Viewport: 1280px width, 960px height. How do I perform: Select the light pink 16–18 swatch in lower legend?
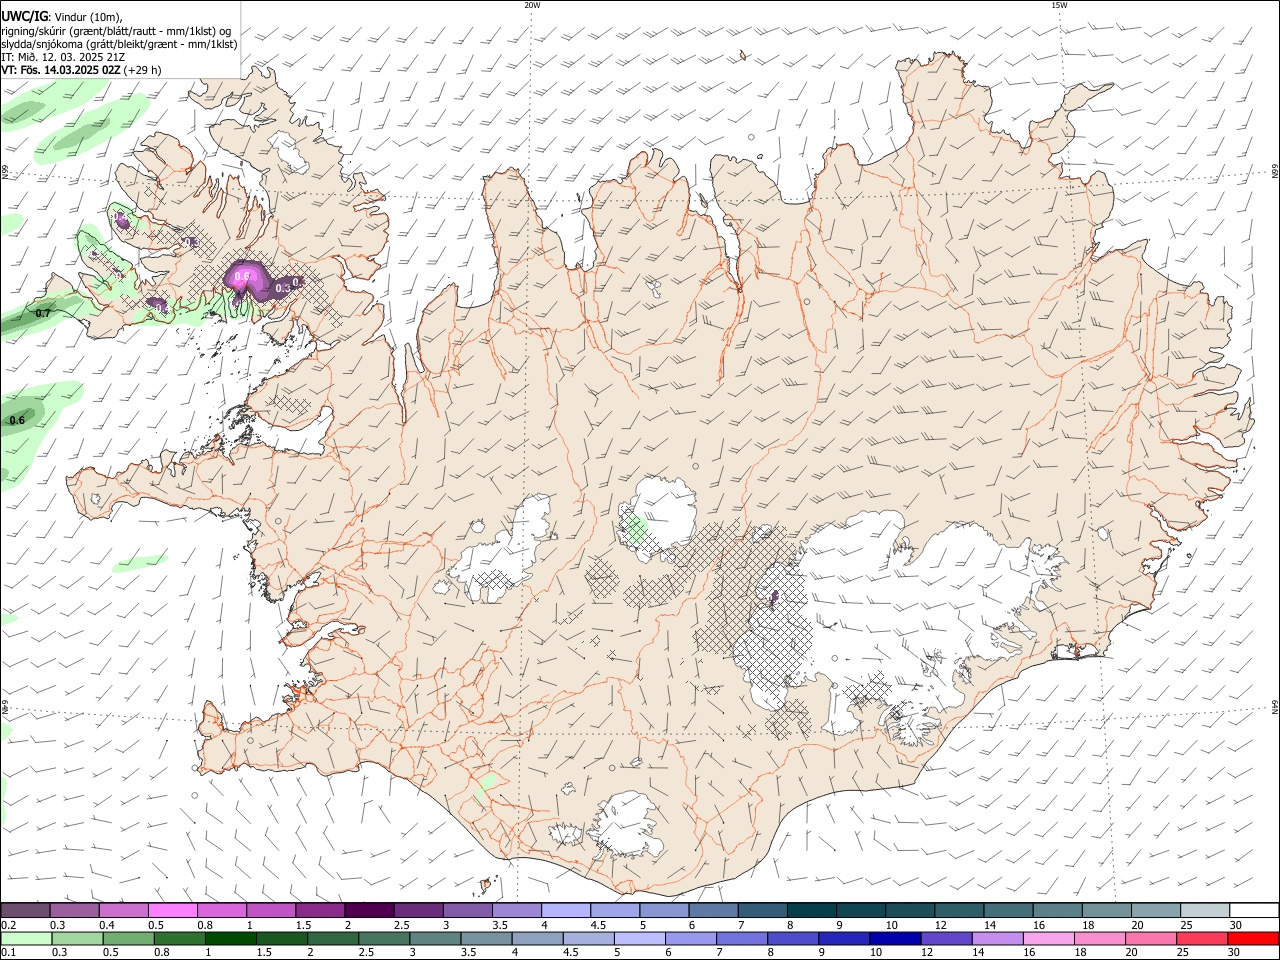pos(1048,938)
